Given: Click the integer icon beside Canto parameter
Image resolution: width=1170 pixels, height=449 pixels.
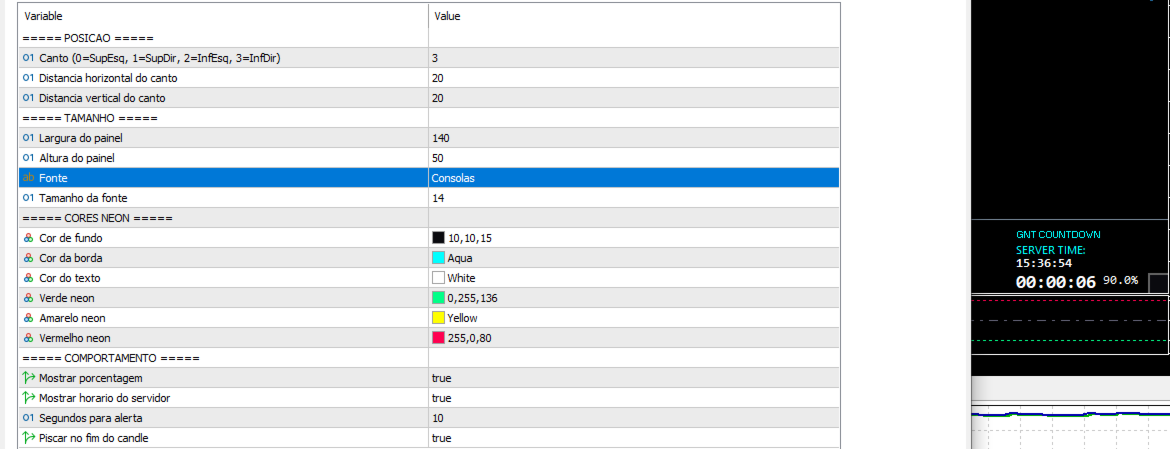Looking at the screenshot, I should [x=28, y=57].
